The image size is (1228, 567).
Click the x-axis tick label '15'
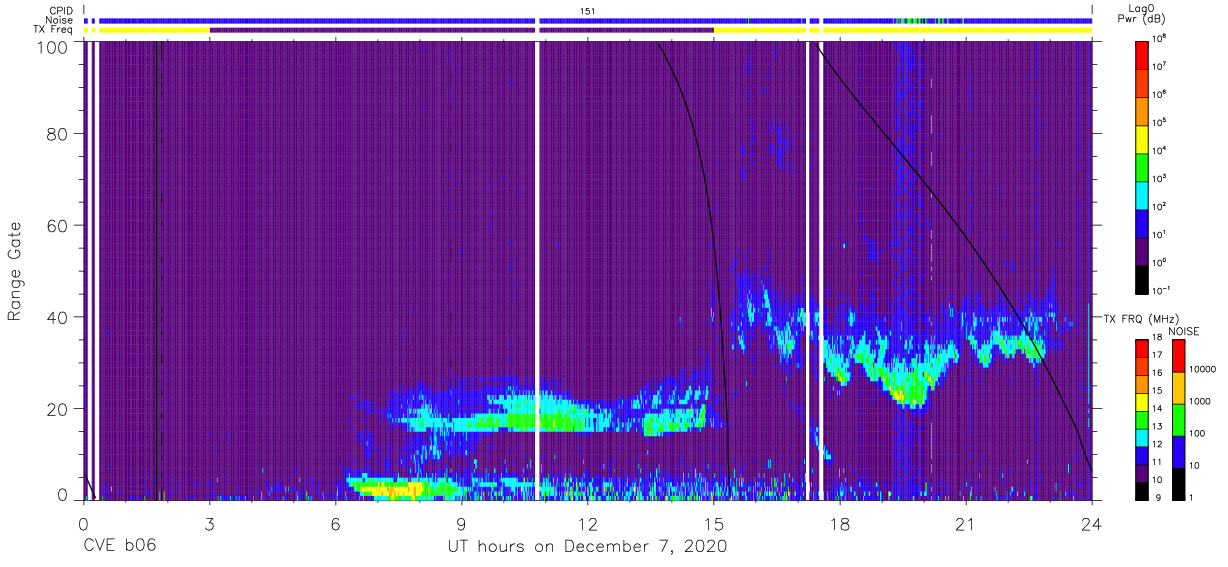pos(714,524)
